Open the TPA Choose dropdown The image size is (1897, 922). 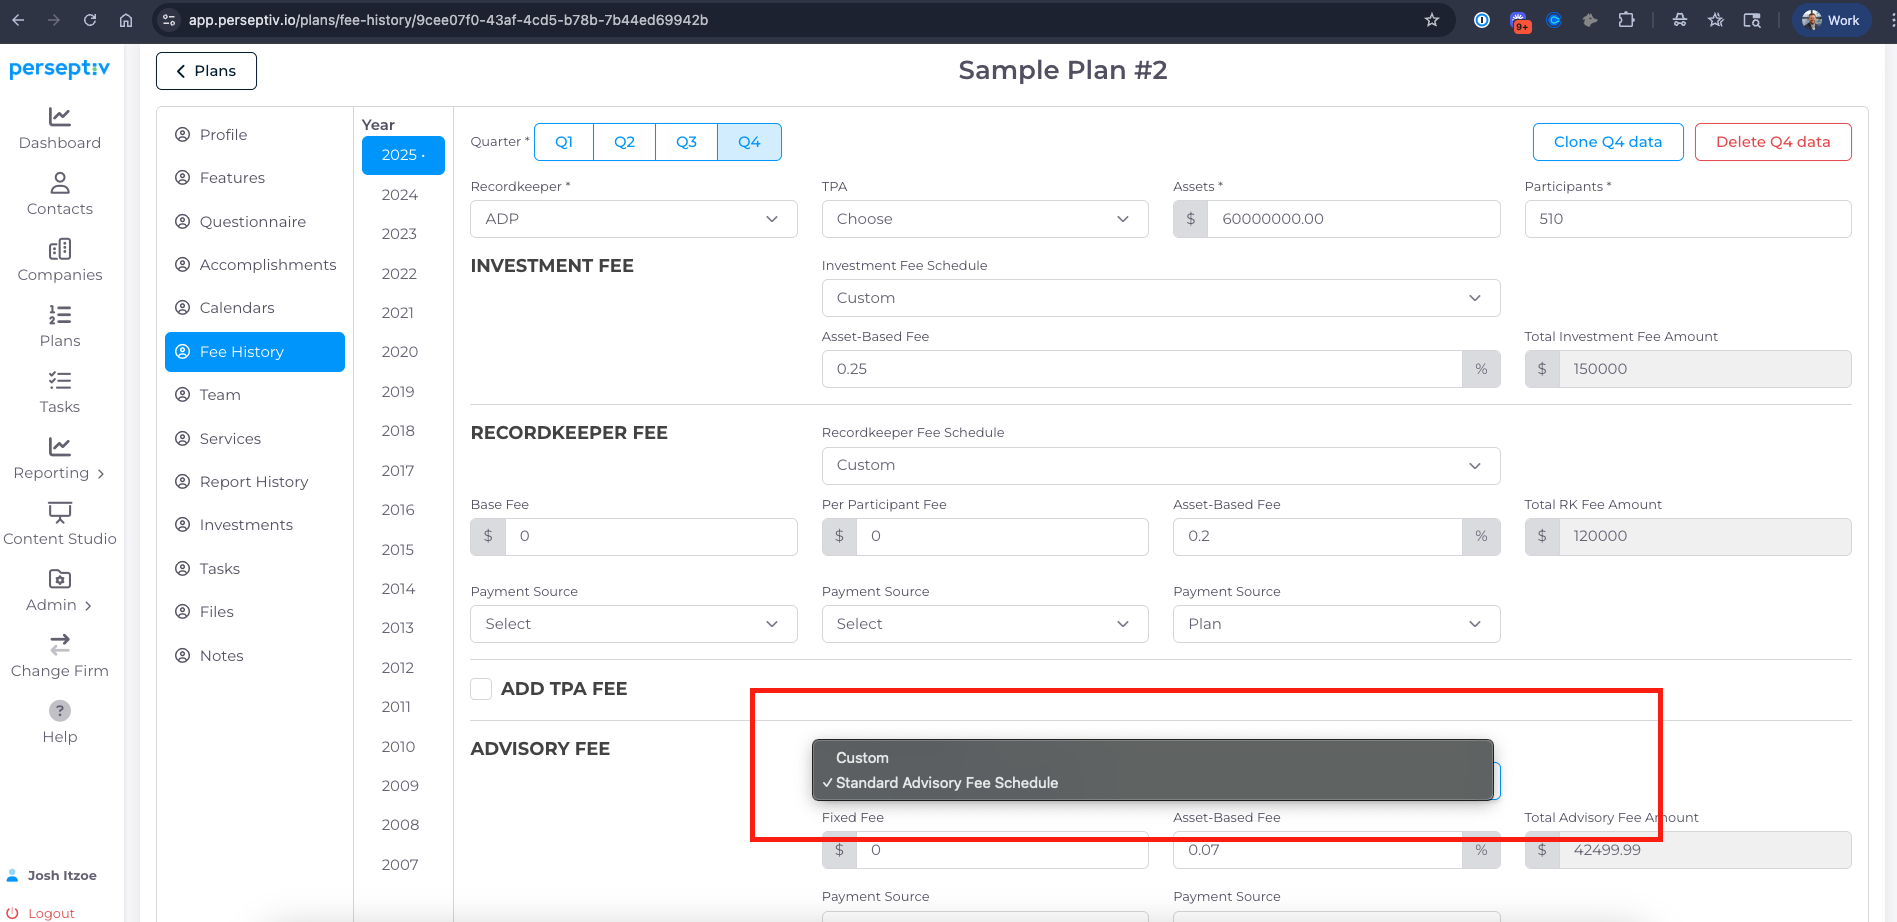[x=985, y=219]
